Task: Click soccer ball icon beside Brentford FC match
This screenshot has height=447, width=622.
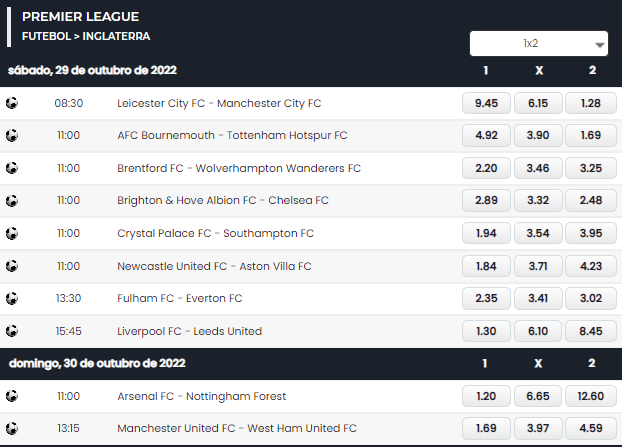Action: (12, 168)
